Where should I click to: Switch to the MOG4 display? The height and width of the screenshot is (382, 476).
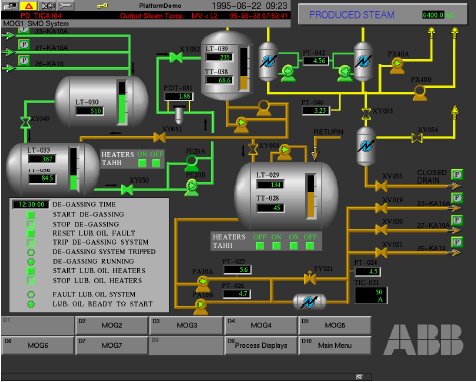coord(261,325)
